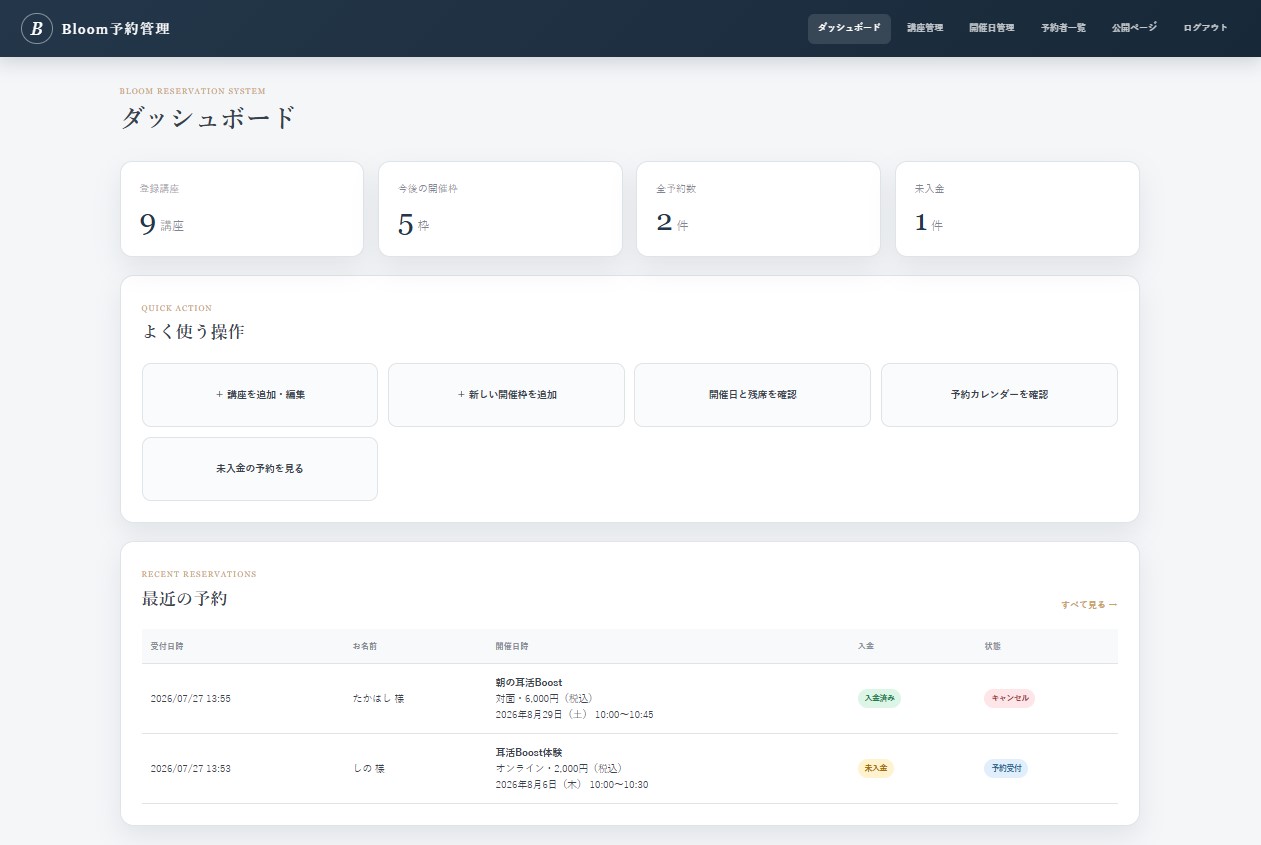This screenshot has height=845, width=1261.
Task: Click the 入金 column header
Action: click(x=866, y=646)
